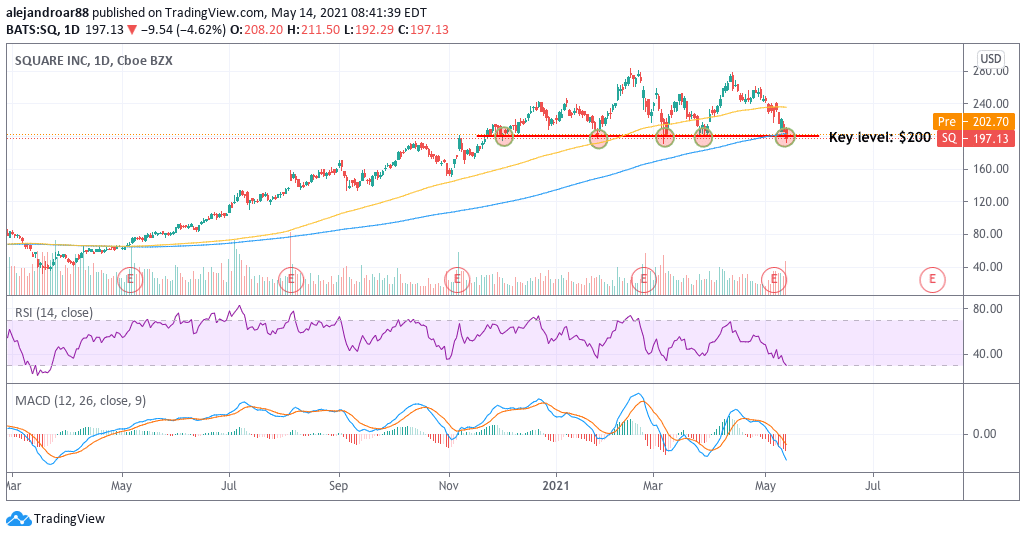Click the low value L:192.29
The image size is (1026, 537).
[368, 29]
